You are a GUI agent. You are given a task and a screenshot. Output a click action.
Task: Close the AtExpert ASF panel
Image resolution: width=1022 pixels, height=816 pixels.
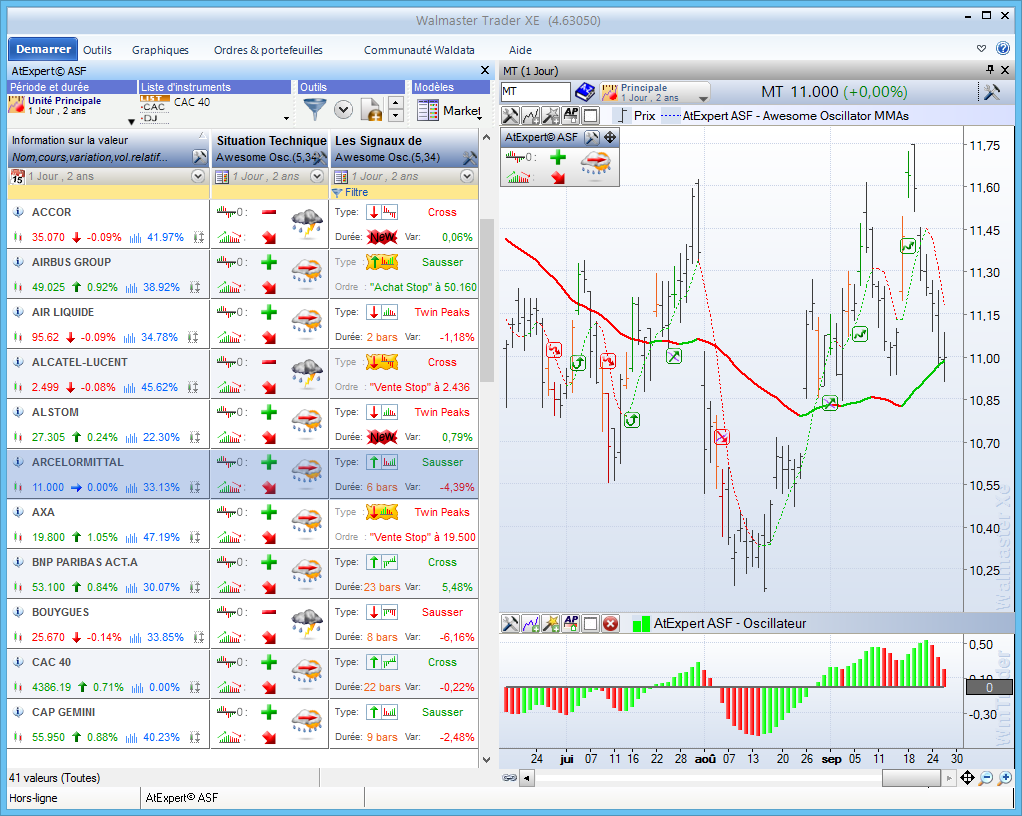point(484,70)
